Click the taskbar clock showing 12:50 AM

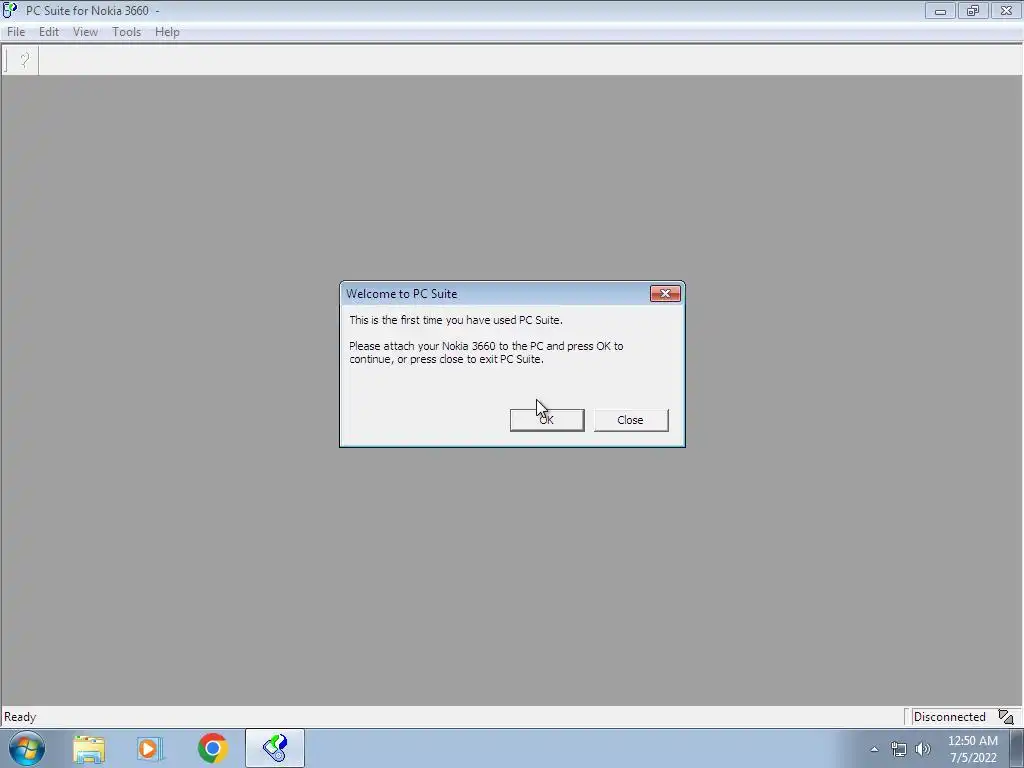[973, 749]
